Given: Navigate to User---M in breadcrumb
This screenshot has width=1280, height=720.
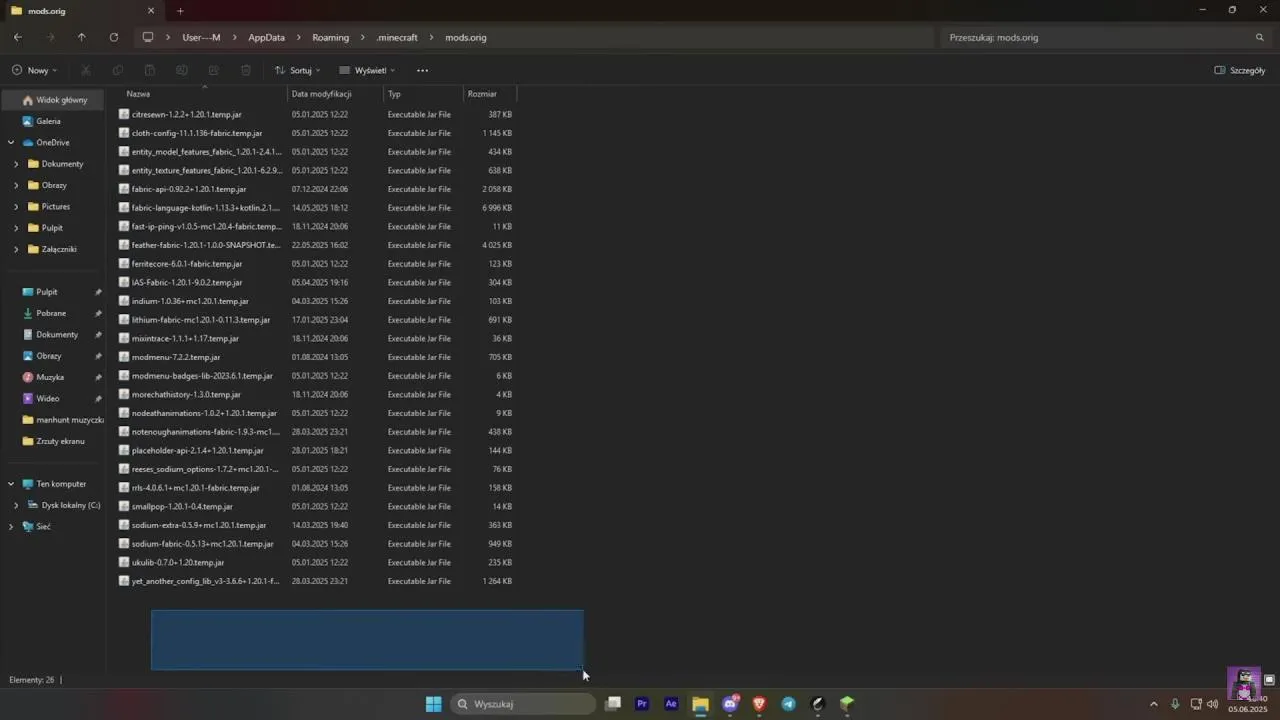Looking at the screenshot, I should [x=201, y=37].
